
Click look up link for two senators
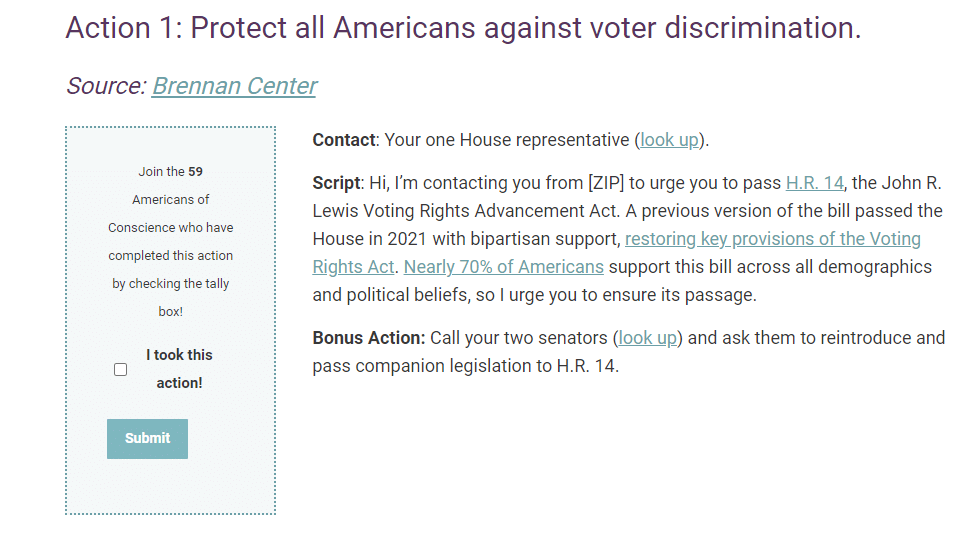pyautogui.click(x=647, y=338)
